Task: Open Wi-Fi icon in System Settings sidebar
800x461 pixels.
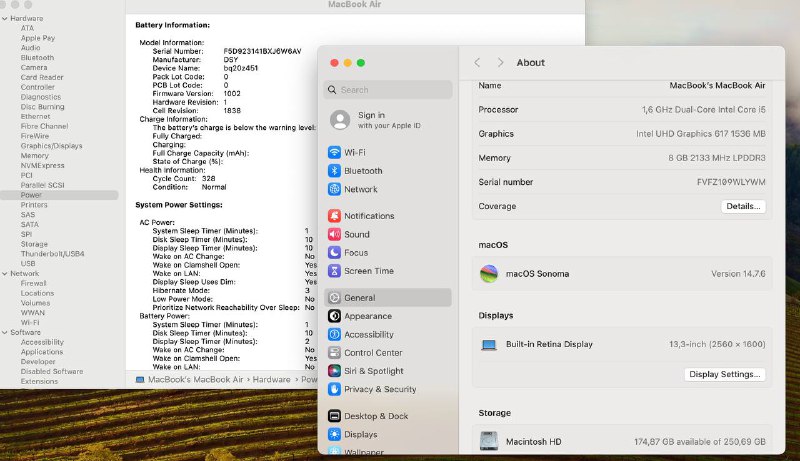Action: click(x=334, y=152)
